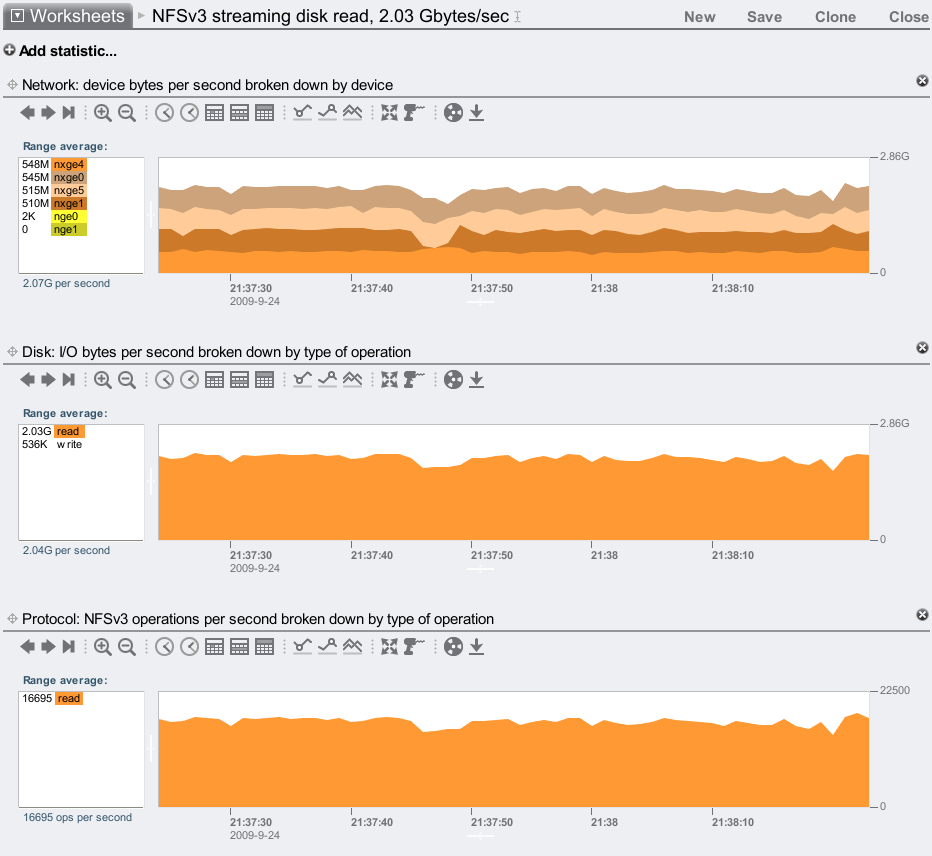Clone the current worksheet
Screen dimensions: 932x856
click(x=835, y=17)
